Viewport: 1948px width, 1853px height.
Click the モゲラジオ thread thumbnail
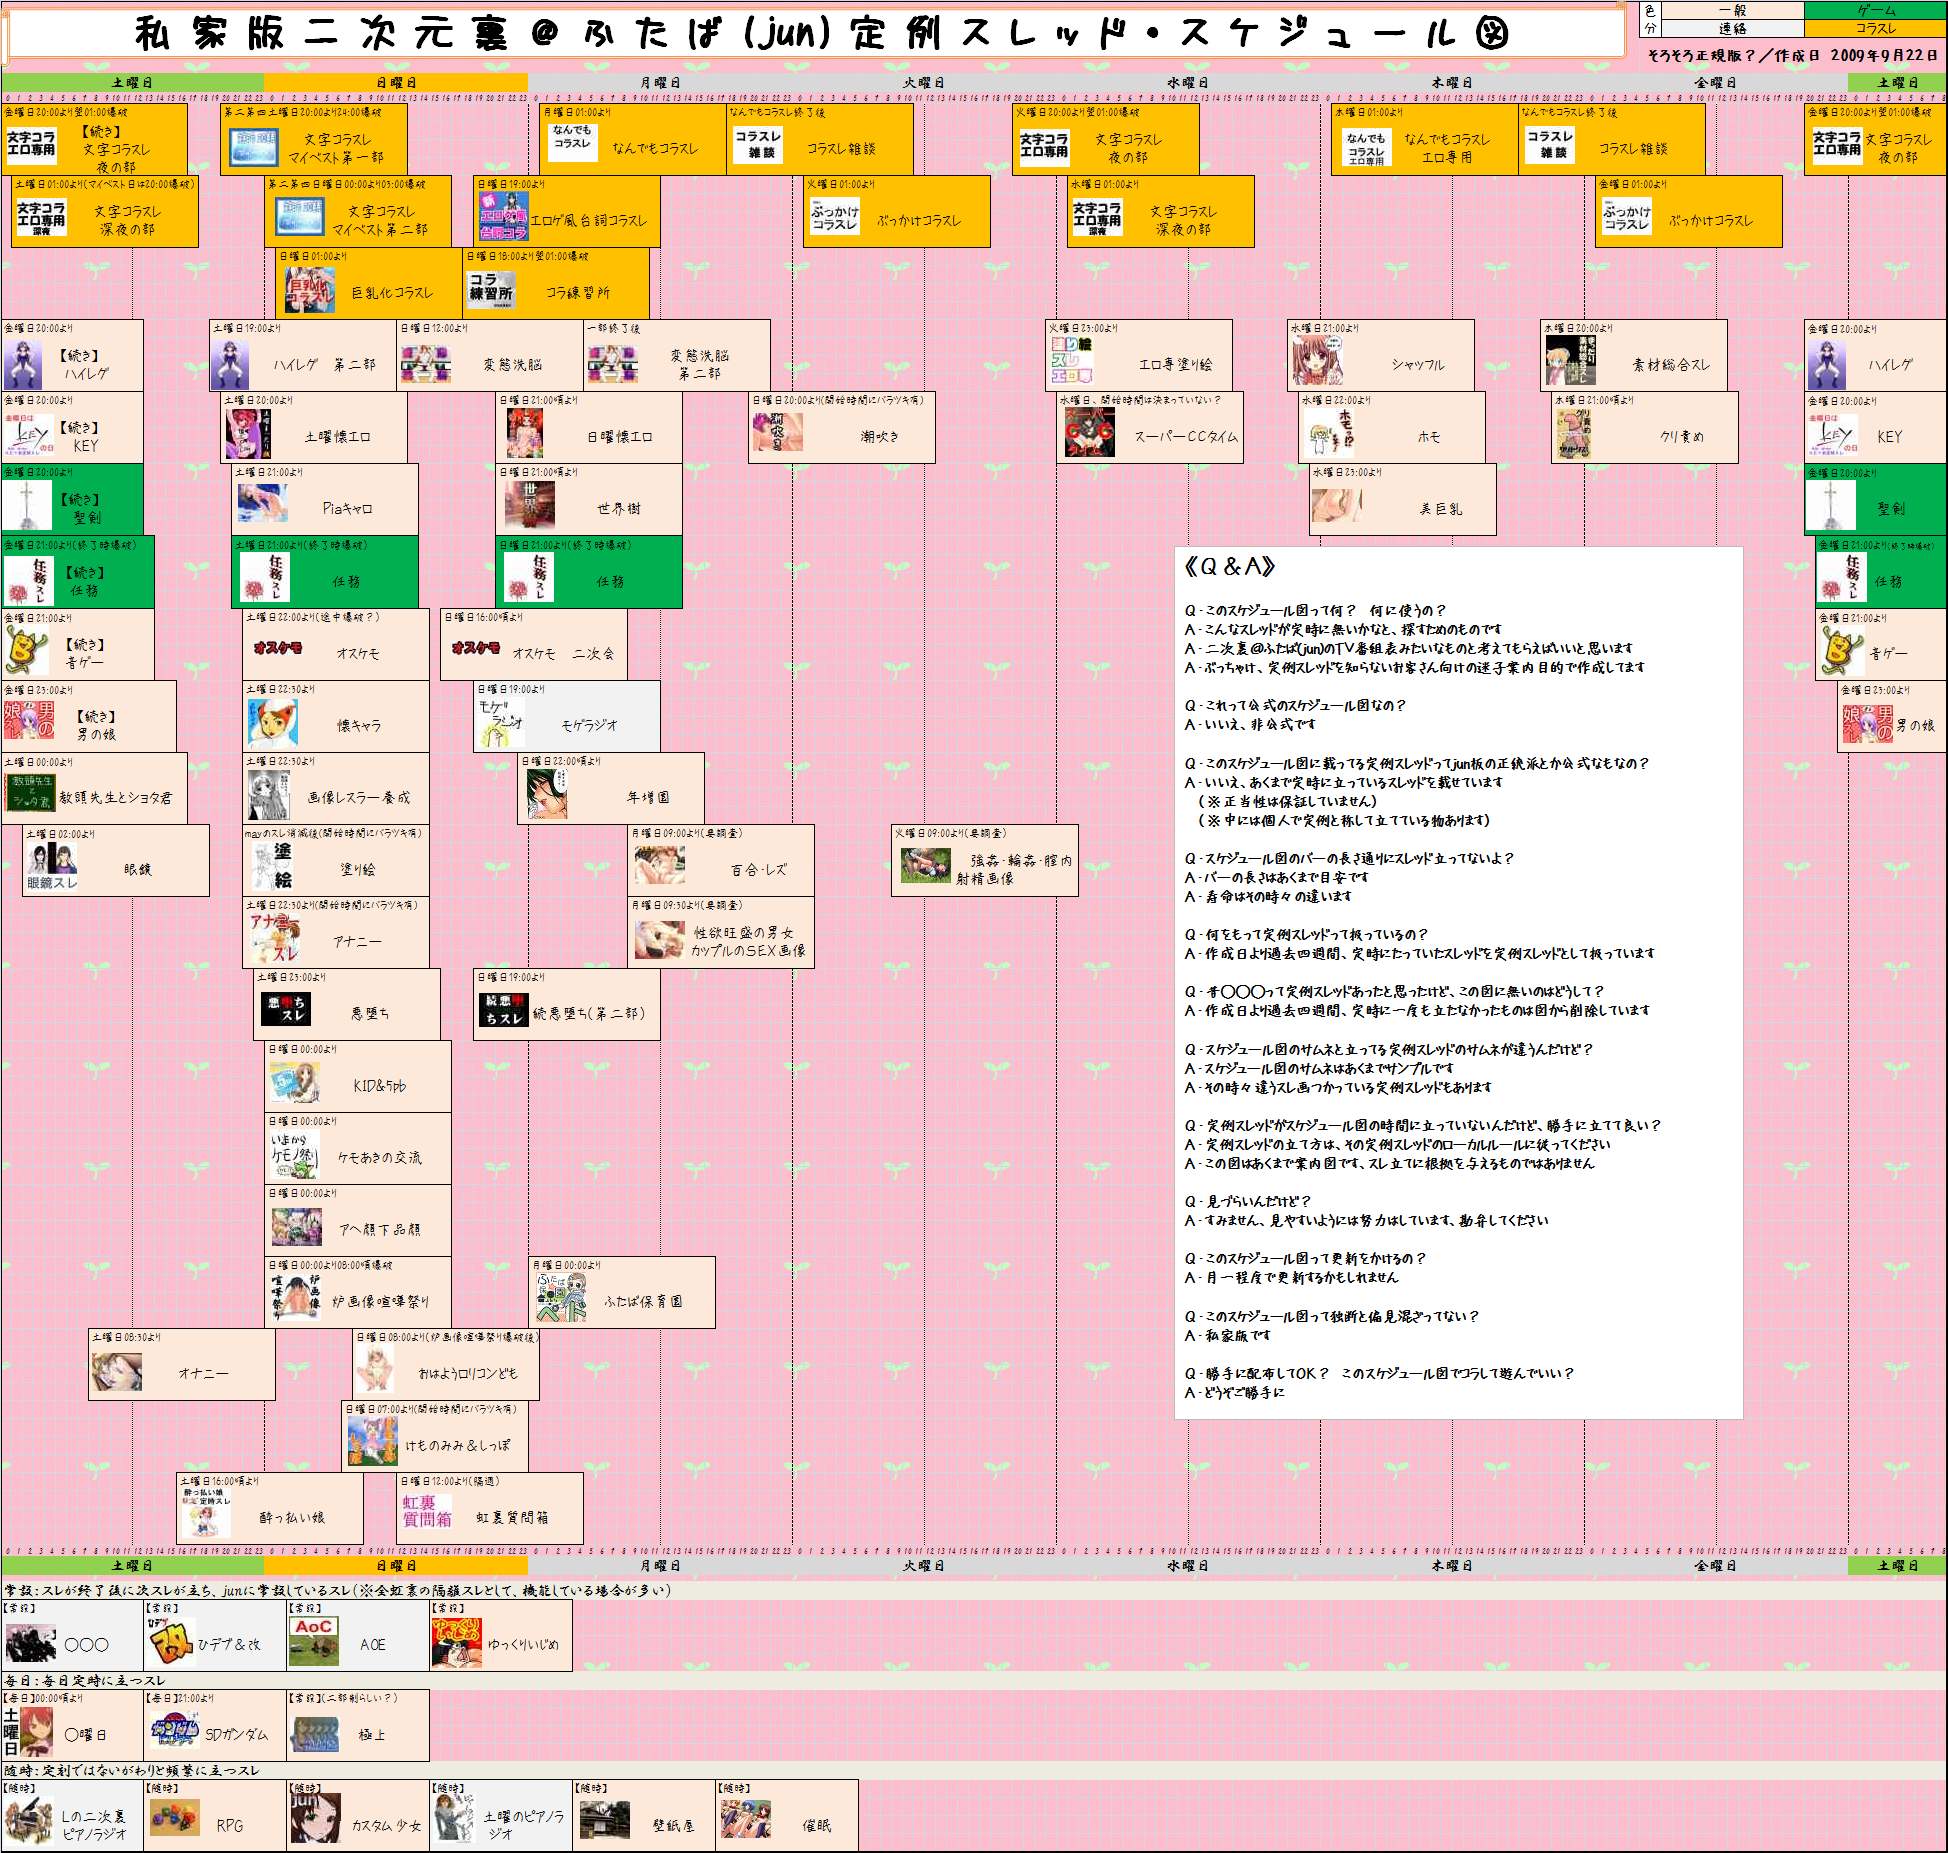500,724
